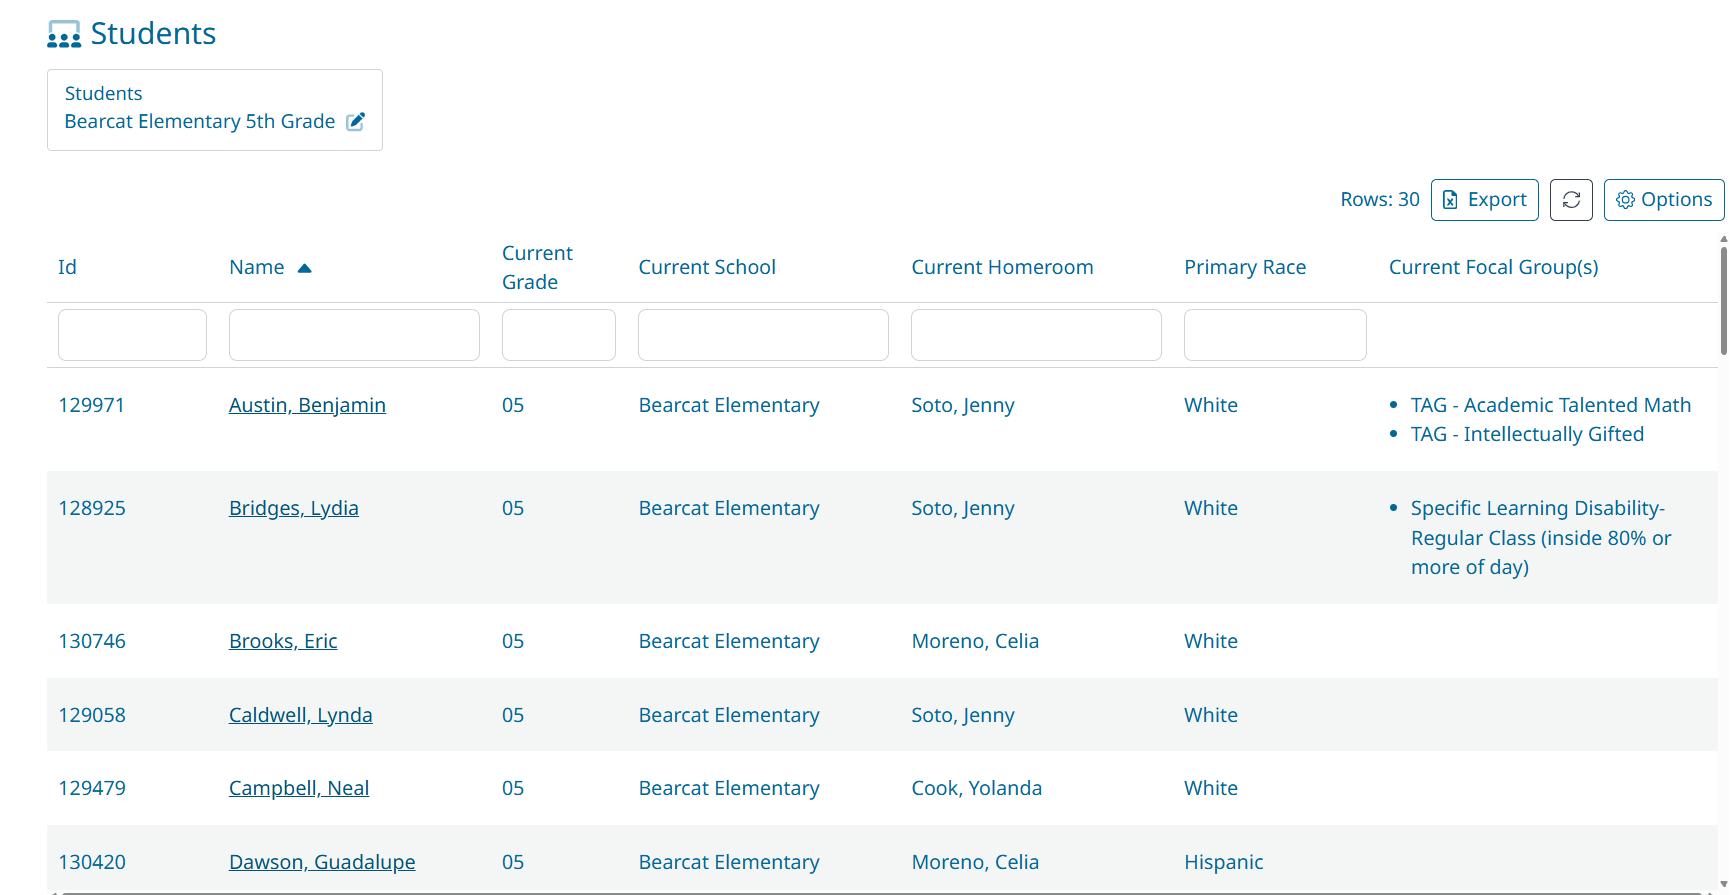Open the Options gear menu

point(1663,200)
